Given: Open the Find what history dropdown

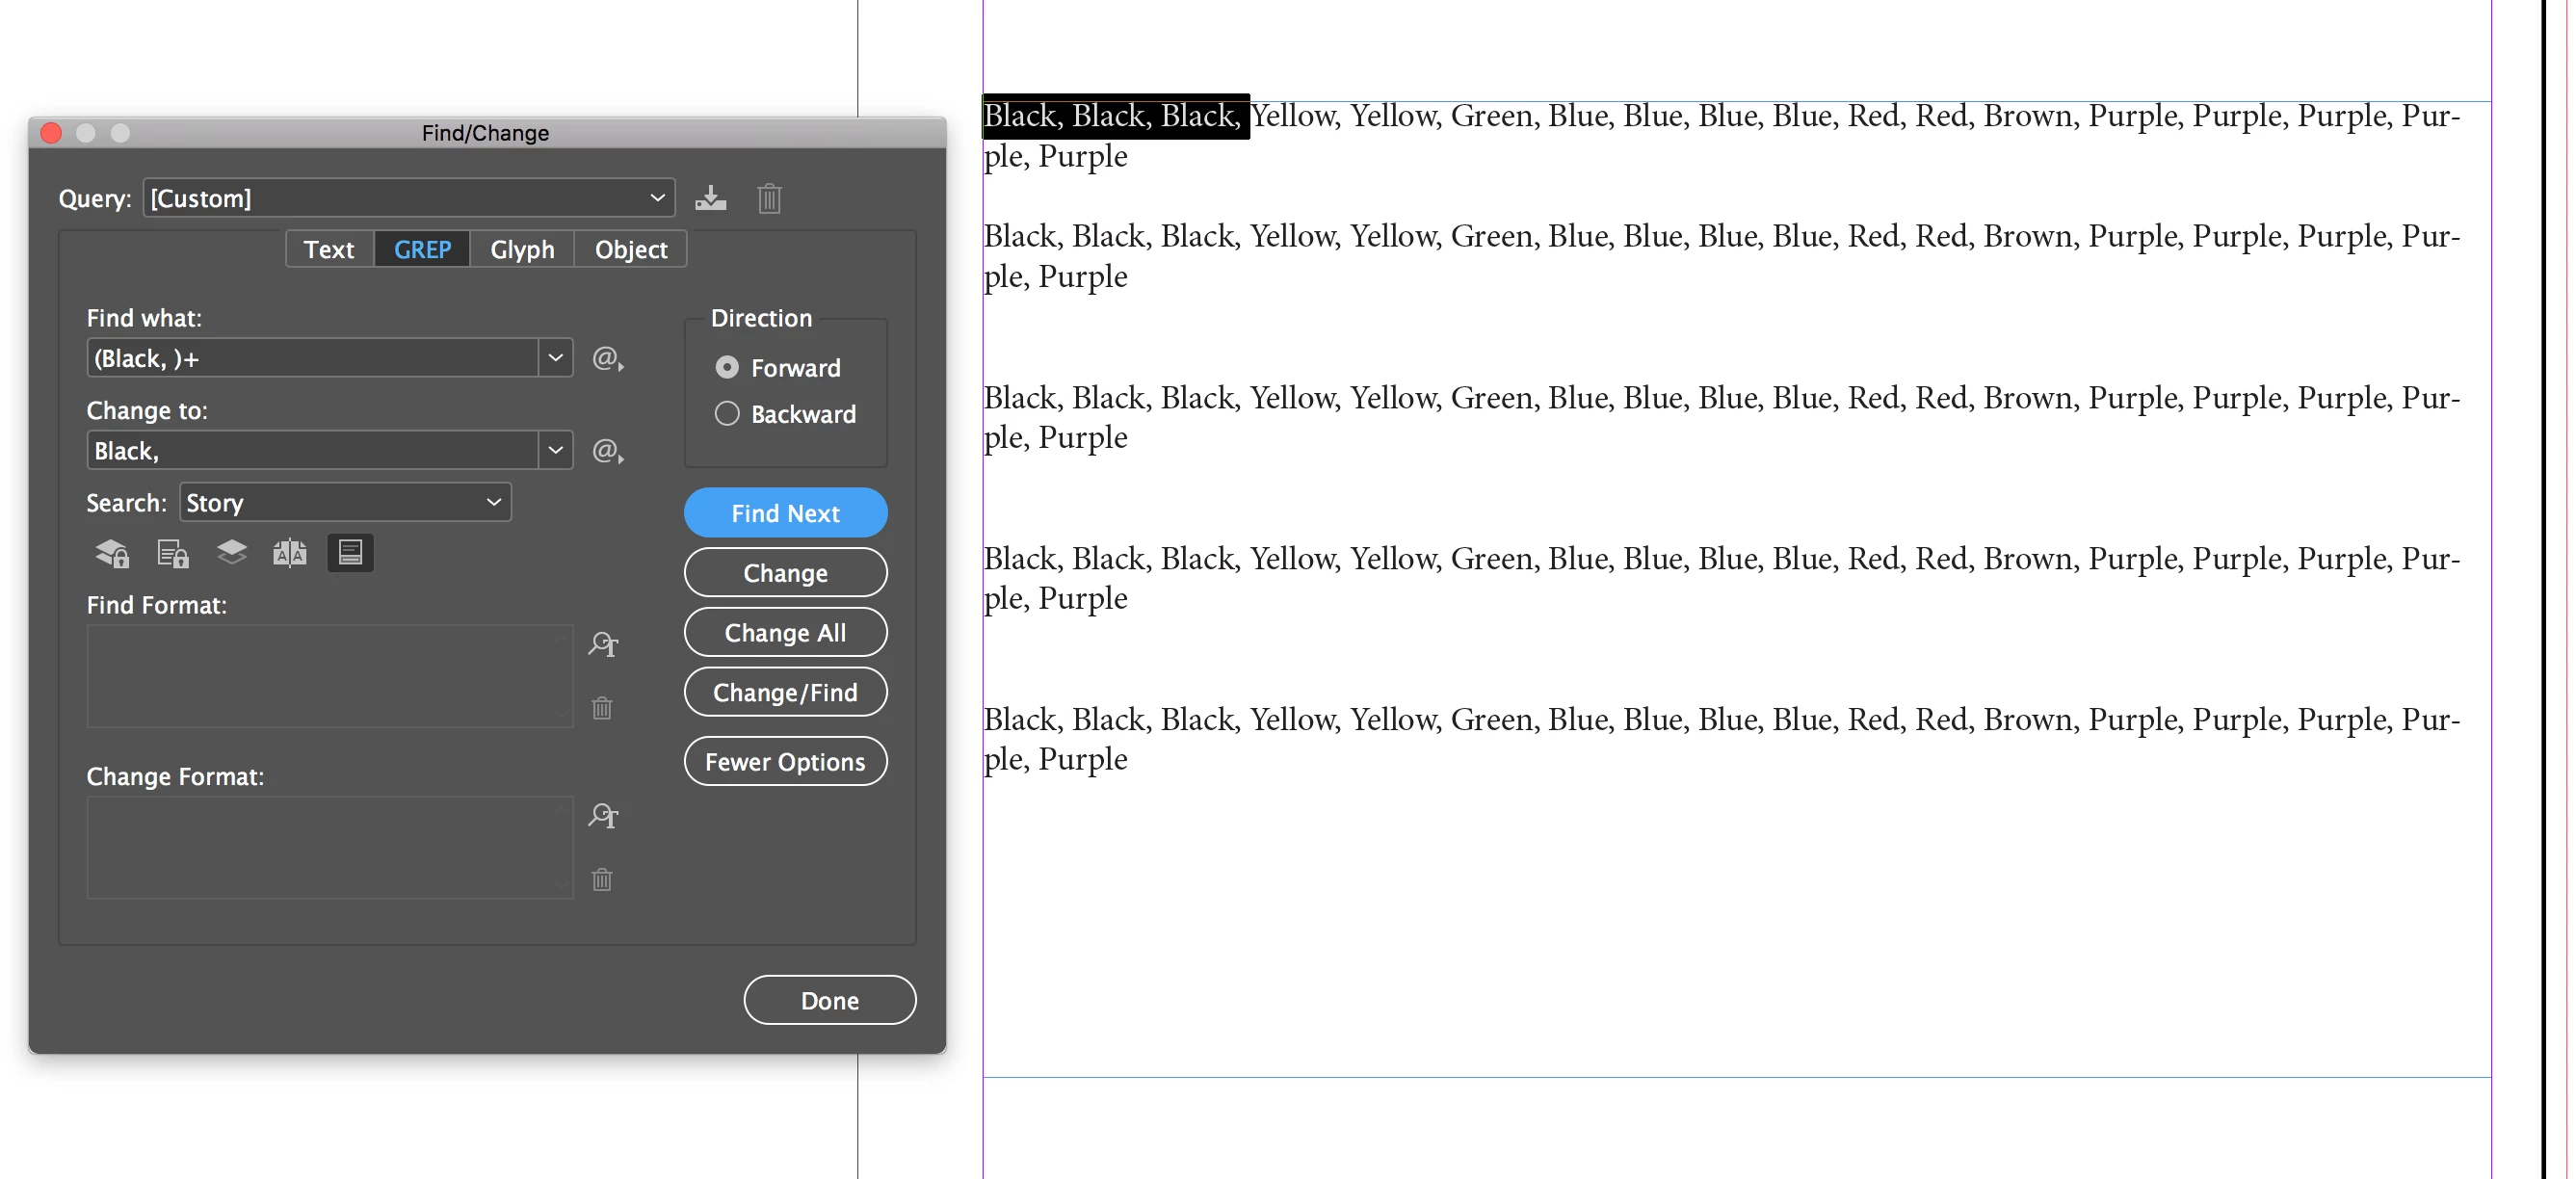Looking at the screenshot, I should coord(555,358).
